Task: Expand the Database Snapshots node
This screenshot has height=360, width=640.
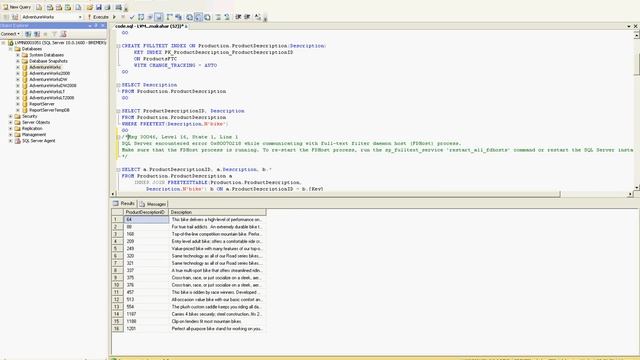Action: pyautogui.click(x=18, y=61)
